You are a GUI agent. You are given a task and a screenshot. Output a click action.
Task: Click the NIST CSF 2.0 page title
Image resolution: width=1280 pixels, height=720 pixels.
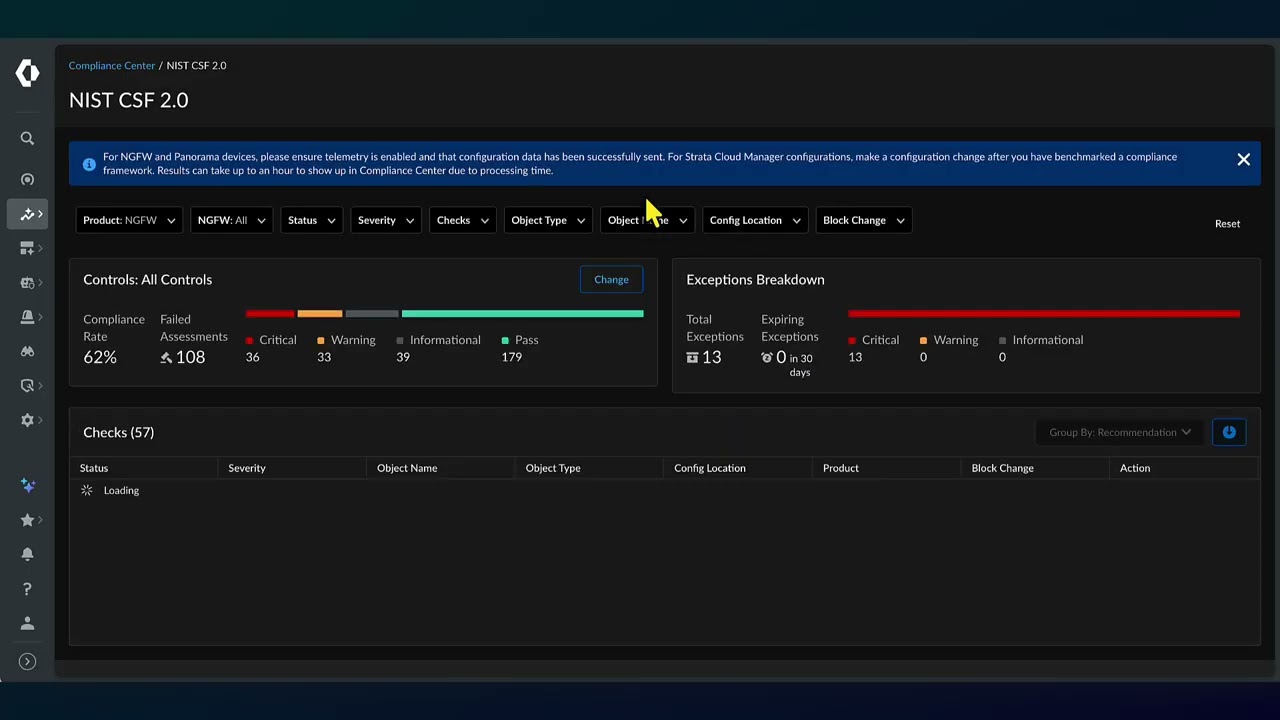coord(129,100)
